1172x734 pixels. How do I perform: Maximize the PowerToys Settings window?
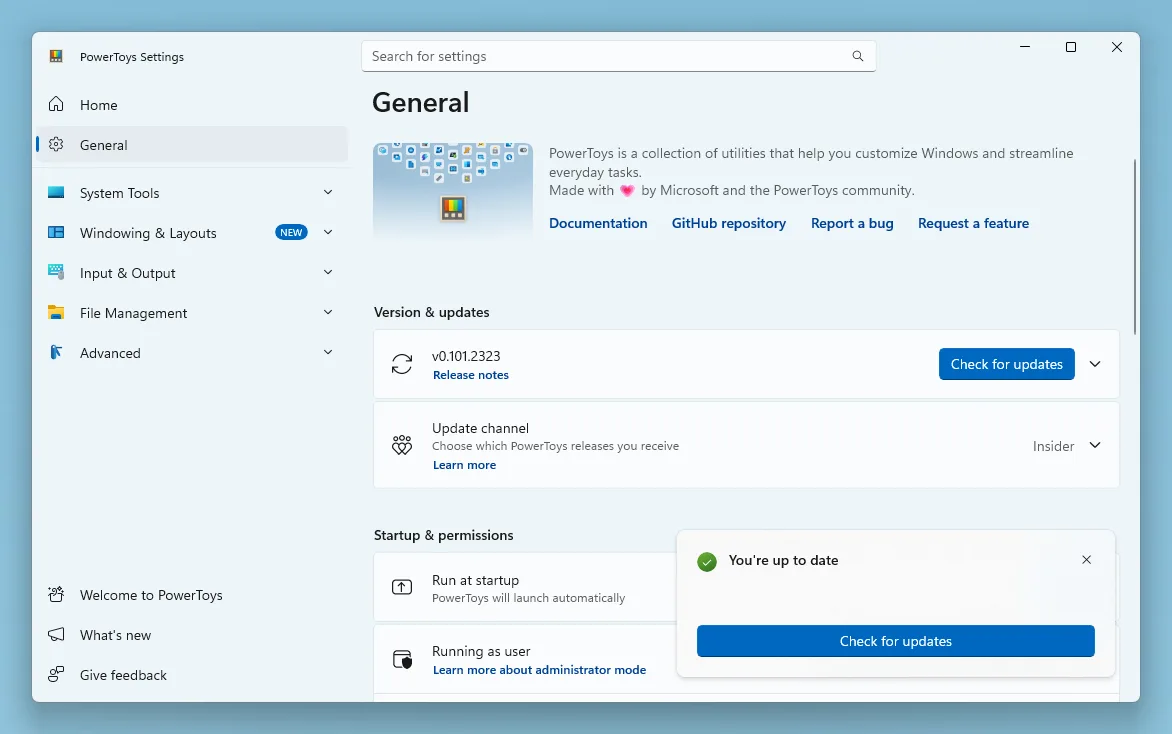[x=1070, y=47]
